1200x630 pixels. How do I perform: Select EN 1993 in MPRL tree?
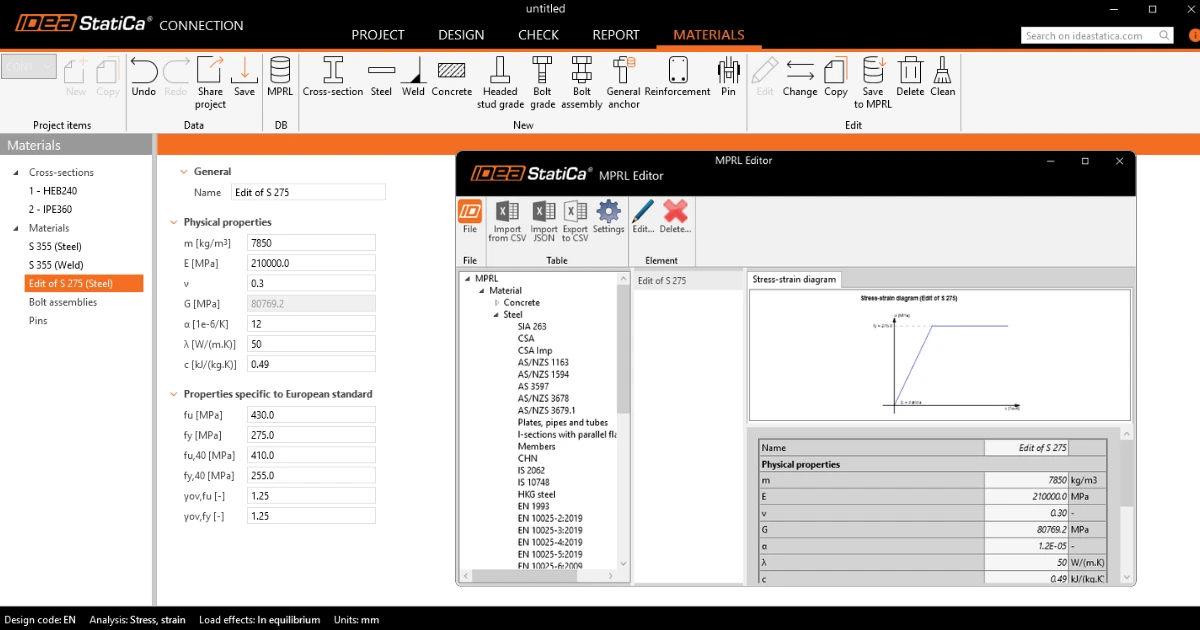click(534, 507)
